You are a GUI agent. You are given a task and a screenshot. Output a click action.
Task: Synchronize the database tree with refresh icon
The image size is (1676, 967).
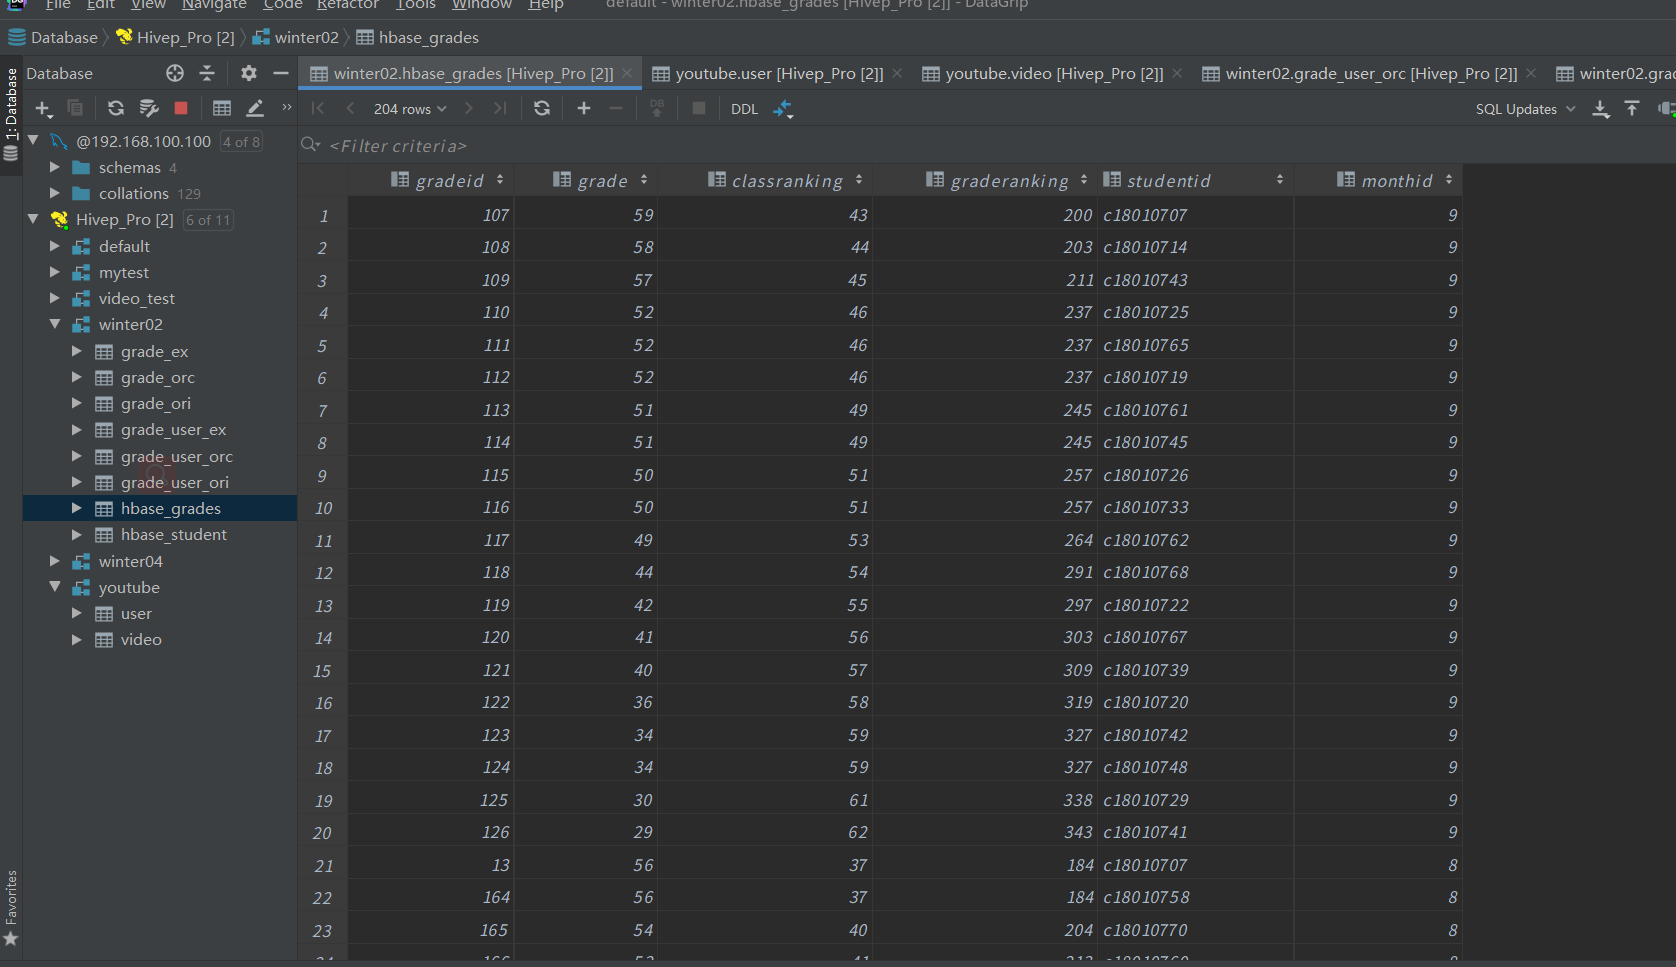115,108
